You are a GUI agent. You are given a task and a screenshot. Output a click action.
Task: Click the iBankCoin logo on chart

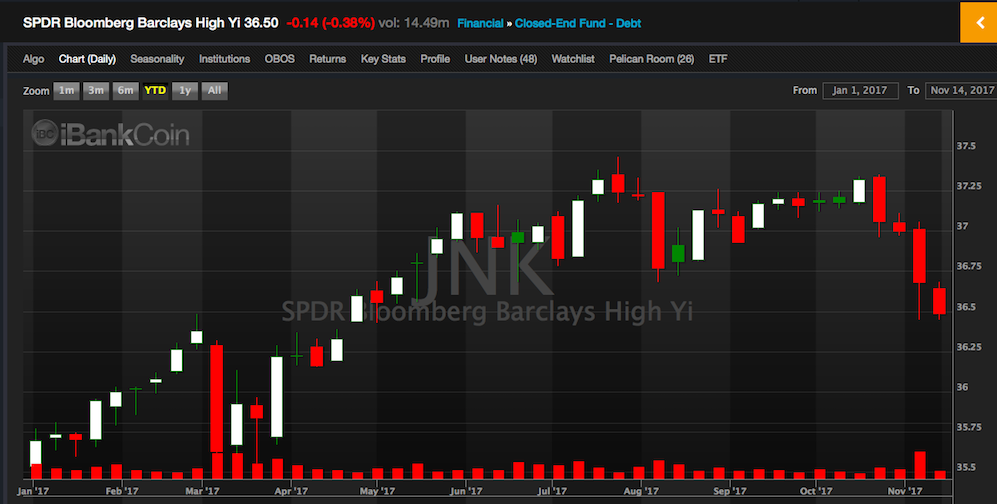pyautogui.click(x=111, y=133)
